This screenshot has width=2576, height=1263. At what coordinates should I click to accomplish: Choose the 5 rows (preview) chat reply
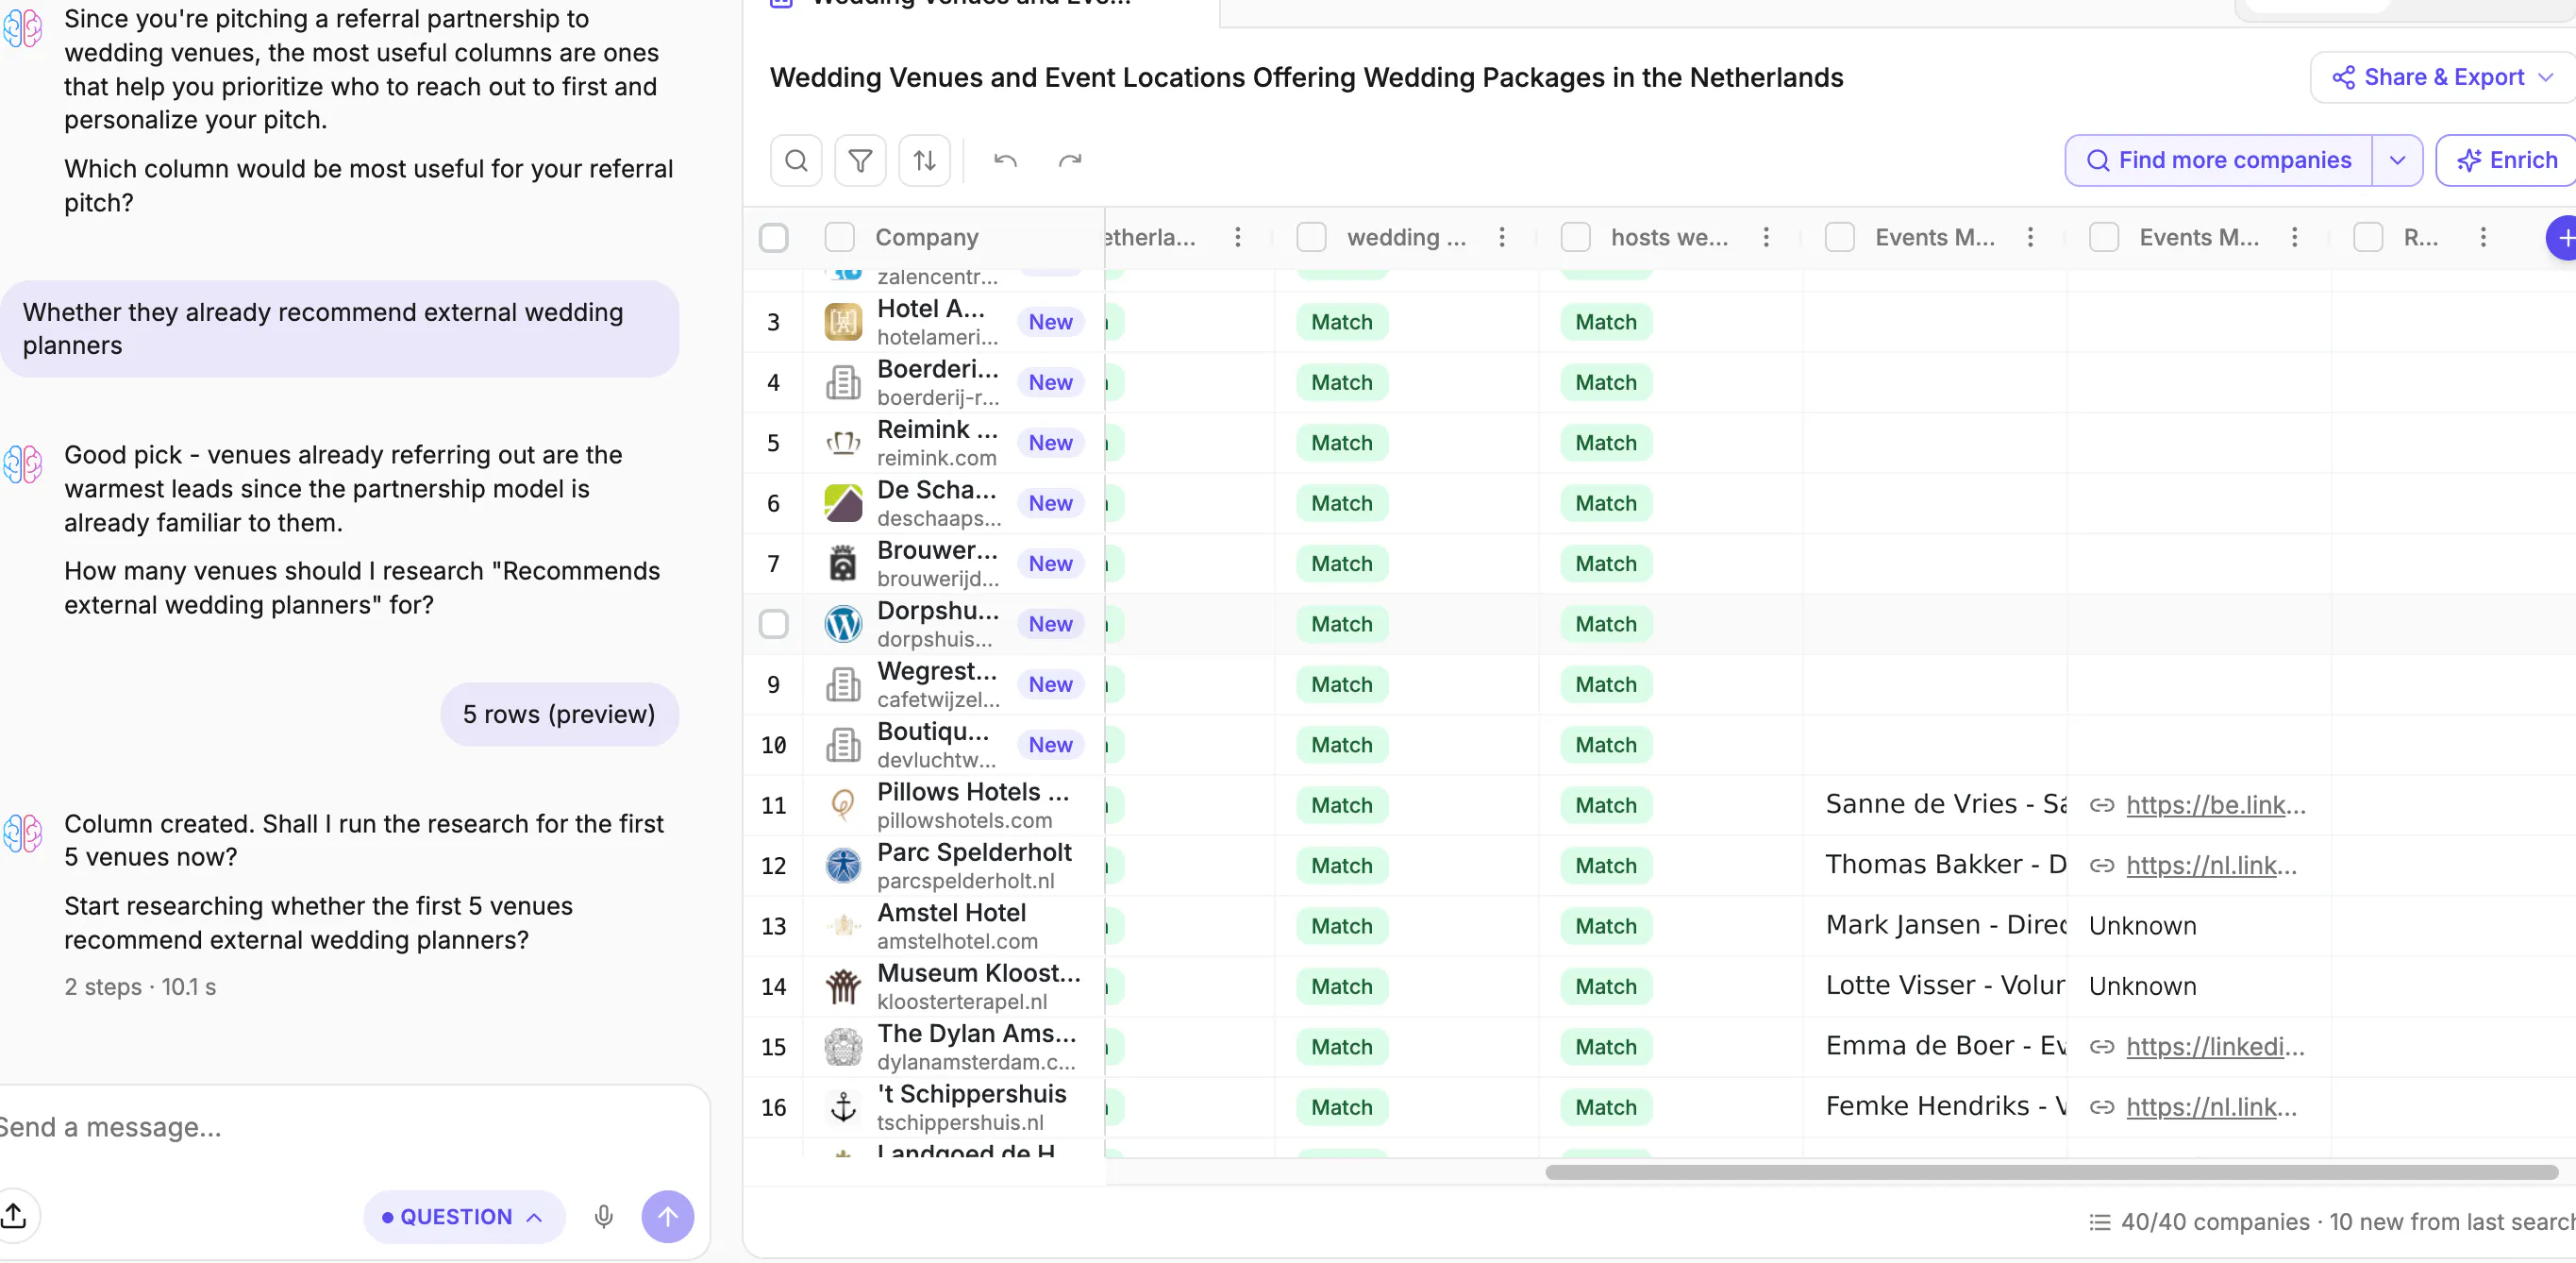tap(559, 714)
